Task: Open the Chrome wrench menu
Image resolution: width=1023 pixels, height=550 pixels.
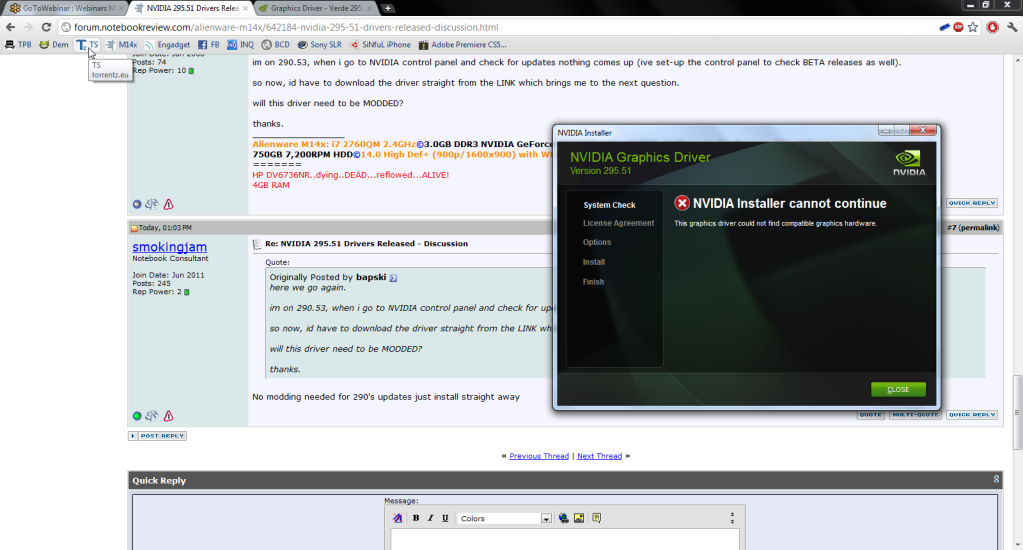Action: pyautogui.click(x=1012, y=27)
